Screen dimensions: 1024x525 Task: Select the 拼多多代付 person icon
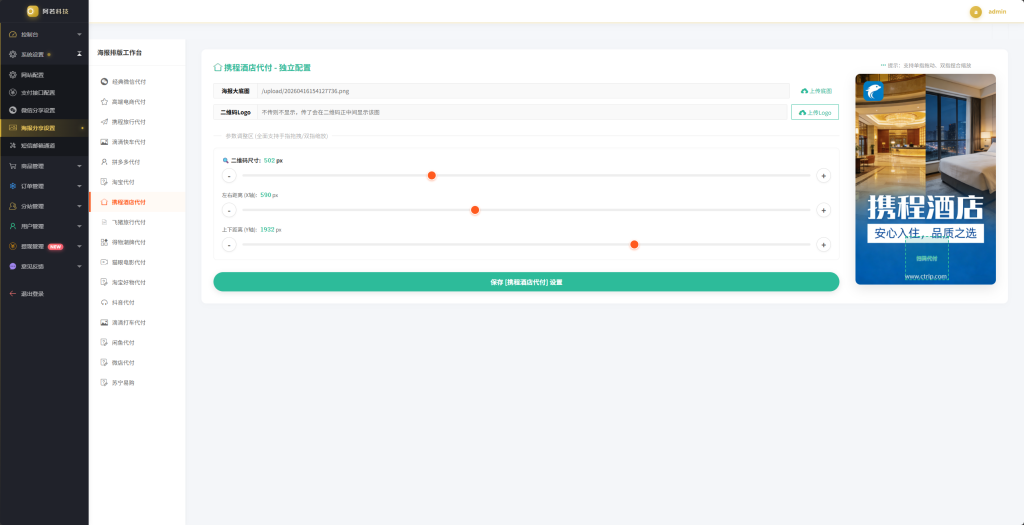click(104, 162)
